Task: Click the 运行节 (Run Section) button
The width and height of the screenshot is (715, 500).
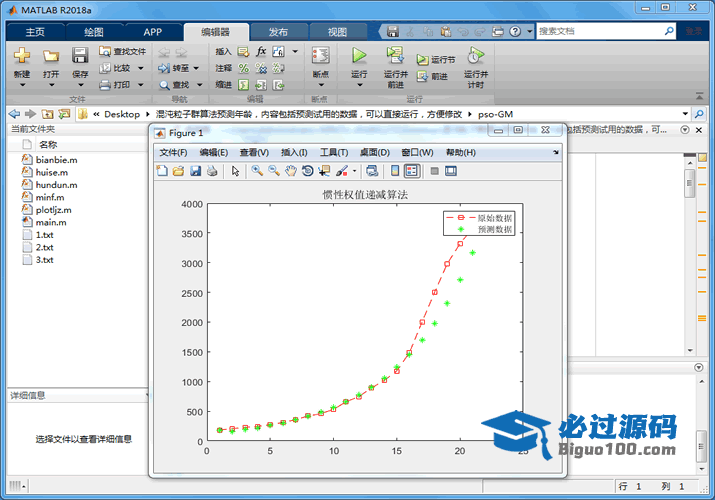Action: coord(436,60)
